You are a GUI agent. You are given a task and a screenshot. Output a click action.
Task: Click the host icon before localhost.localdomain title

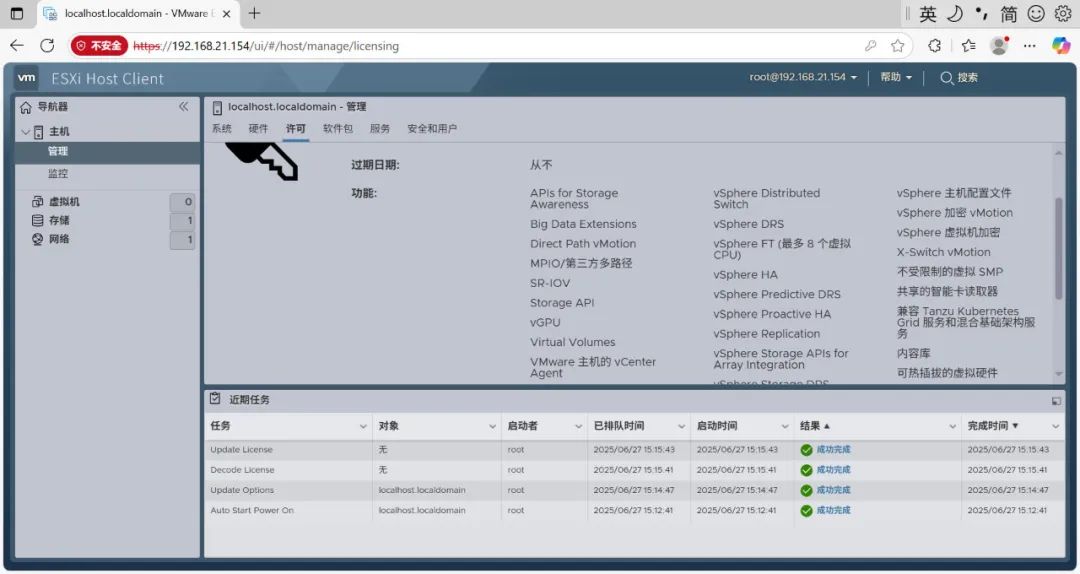pos(217,107)
